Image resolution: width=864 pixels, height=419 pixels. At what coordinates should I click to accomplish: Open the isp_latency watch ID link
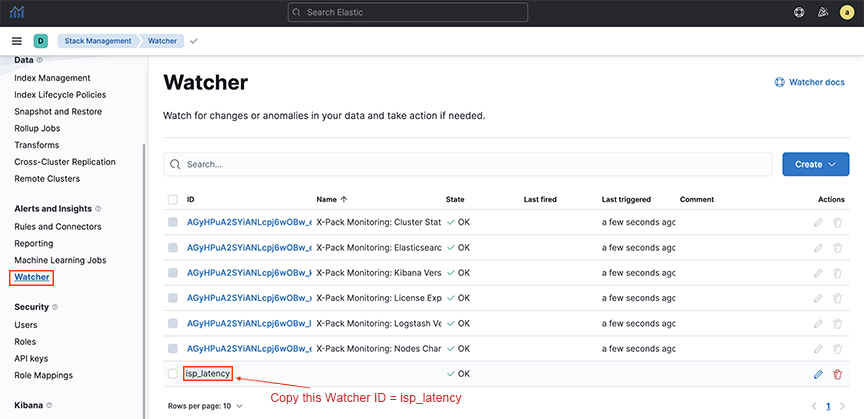point(208,374)
